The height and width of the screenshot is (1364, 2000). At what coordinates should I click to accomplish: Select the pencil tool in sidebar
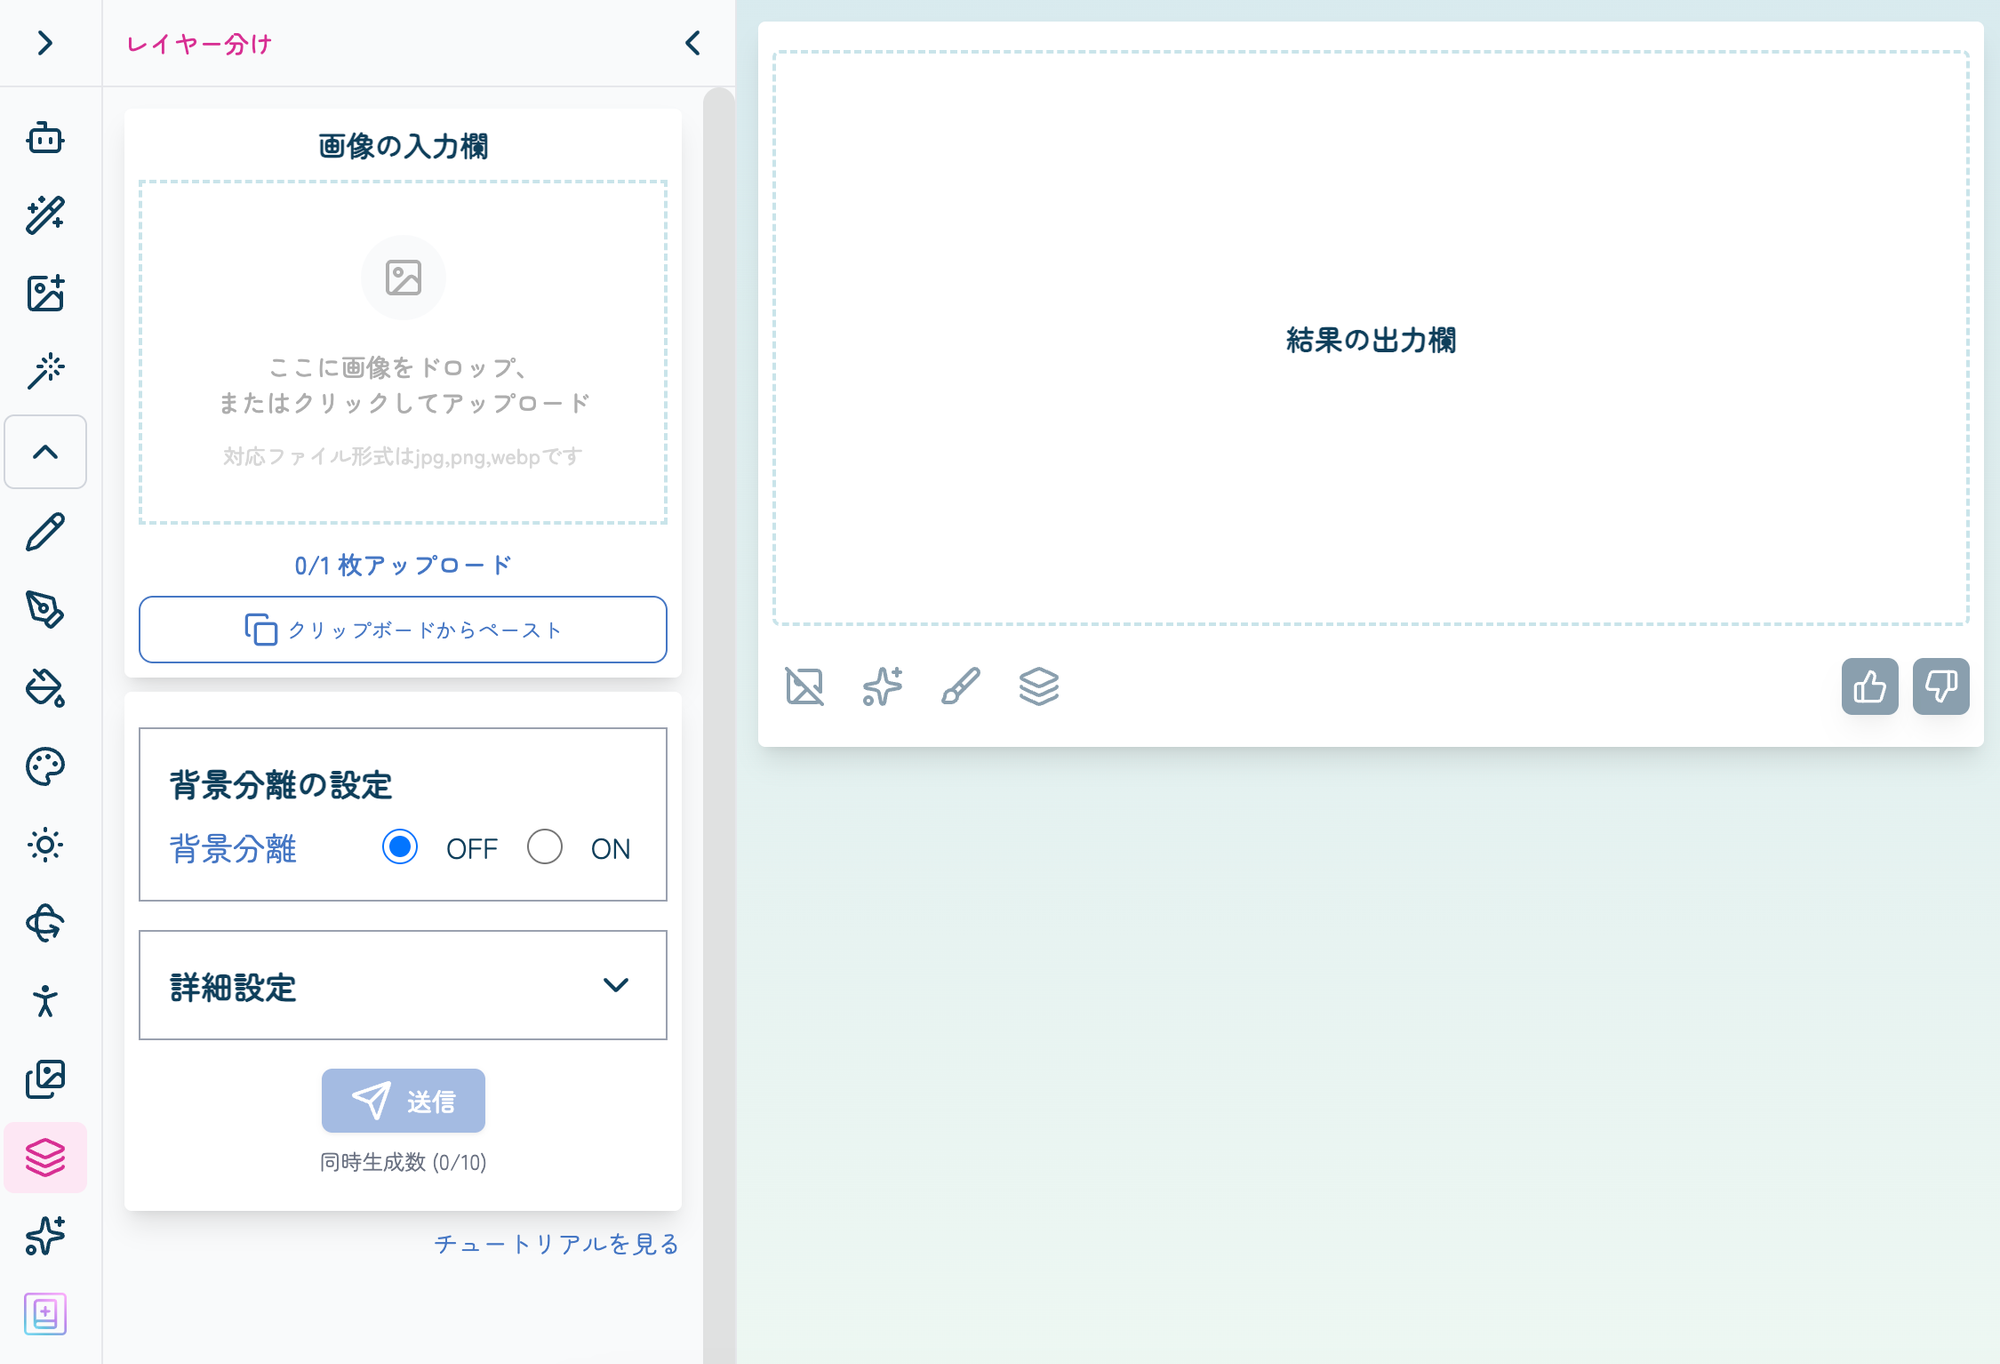pos(45,532)
